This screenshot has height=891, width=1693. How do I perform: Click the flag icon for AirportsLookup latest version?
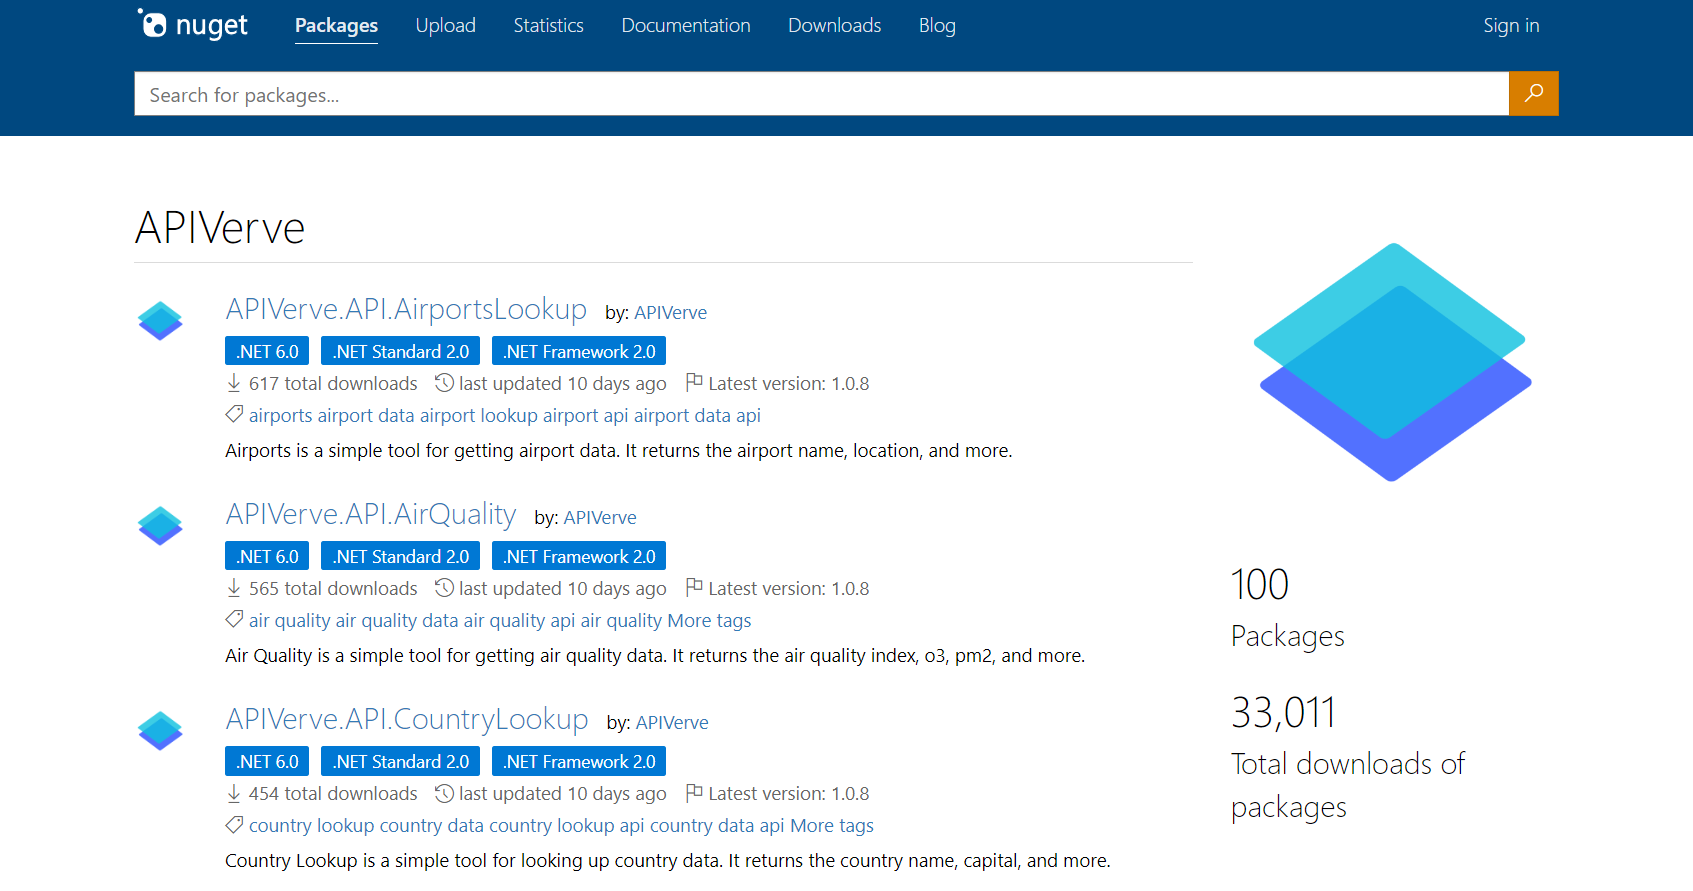coord(694,383)
